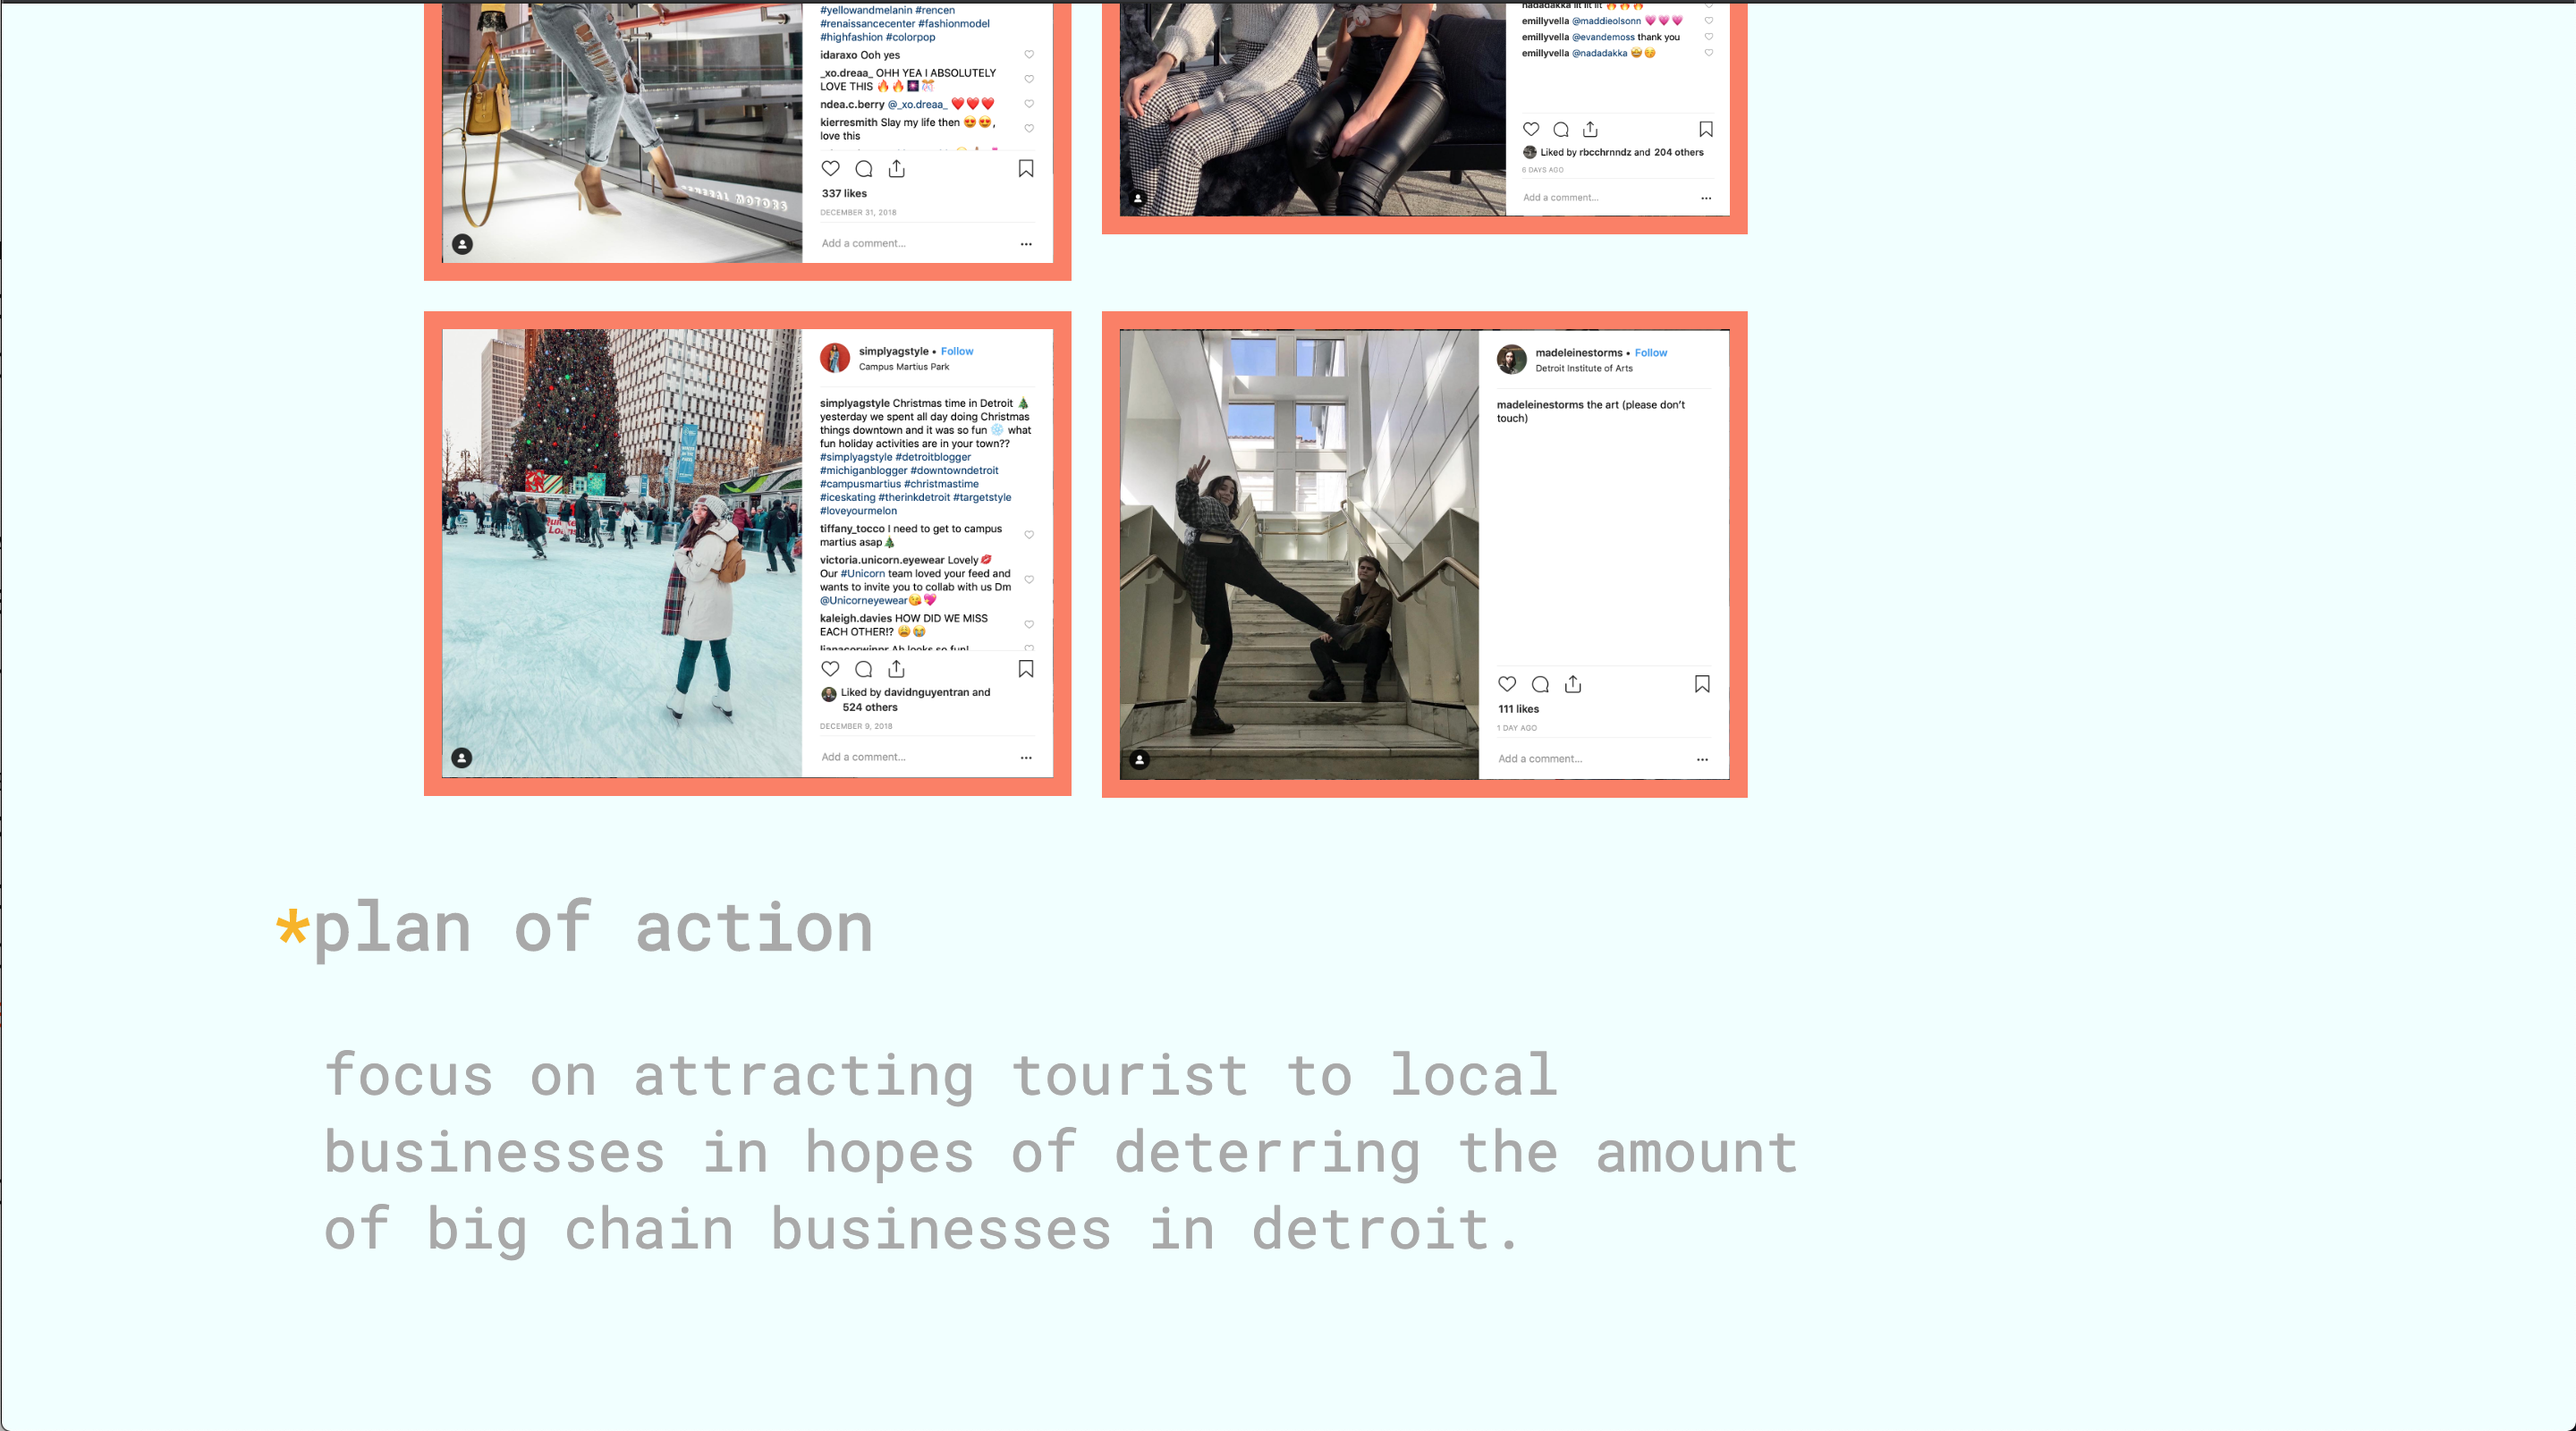Bookmark the simplyagstyle post

pos(1026,669)
